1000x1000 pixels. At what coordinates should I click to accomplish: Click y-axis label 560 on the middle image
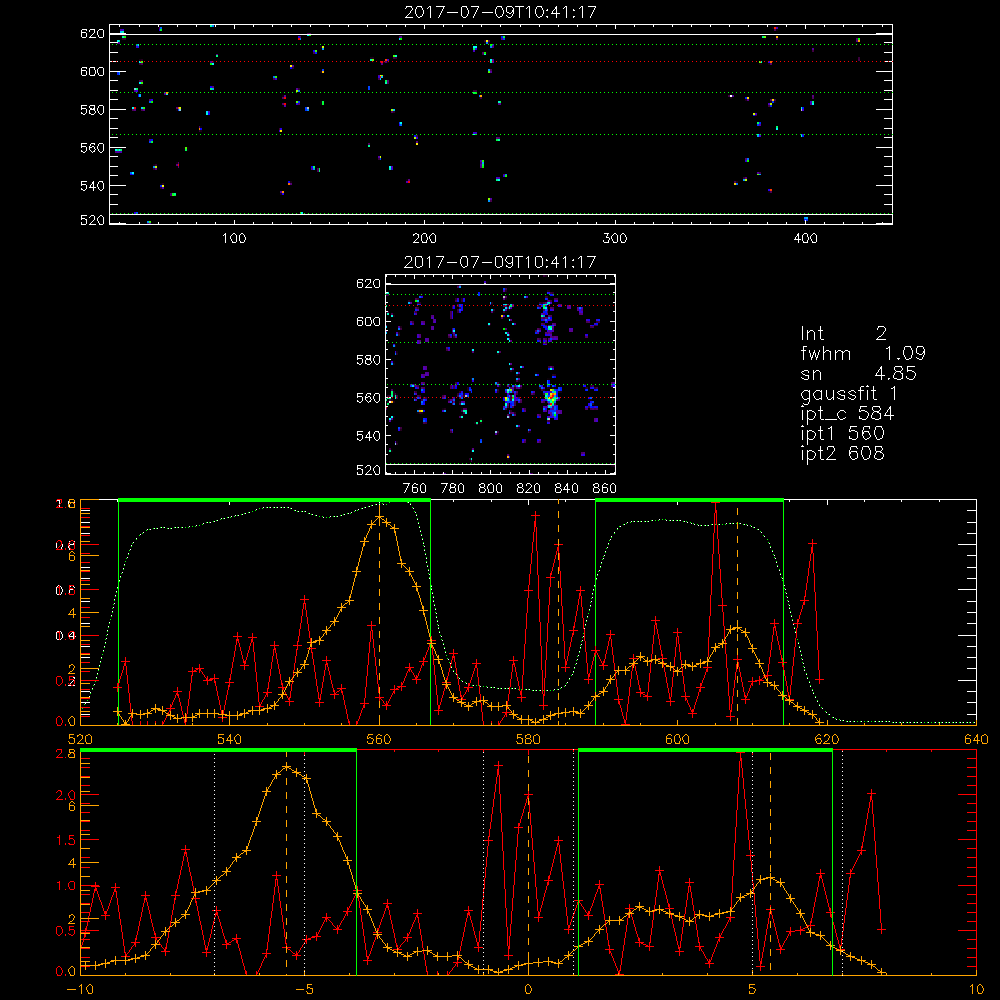coord(369,398)
